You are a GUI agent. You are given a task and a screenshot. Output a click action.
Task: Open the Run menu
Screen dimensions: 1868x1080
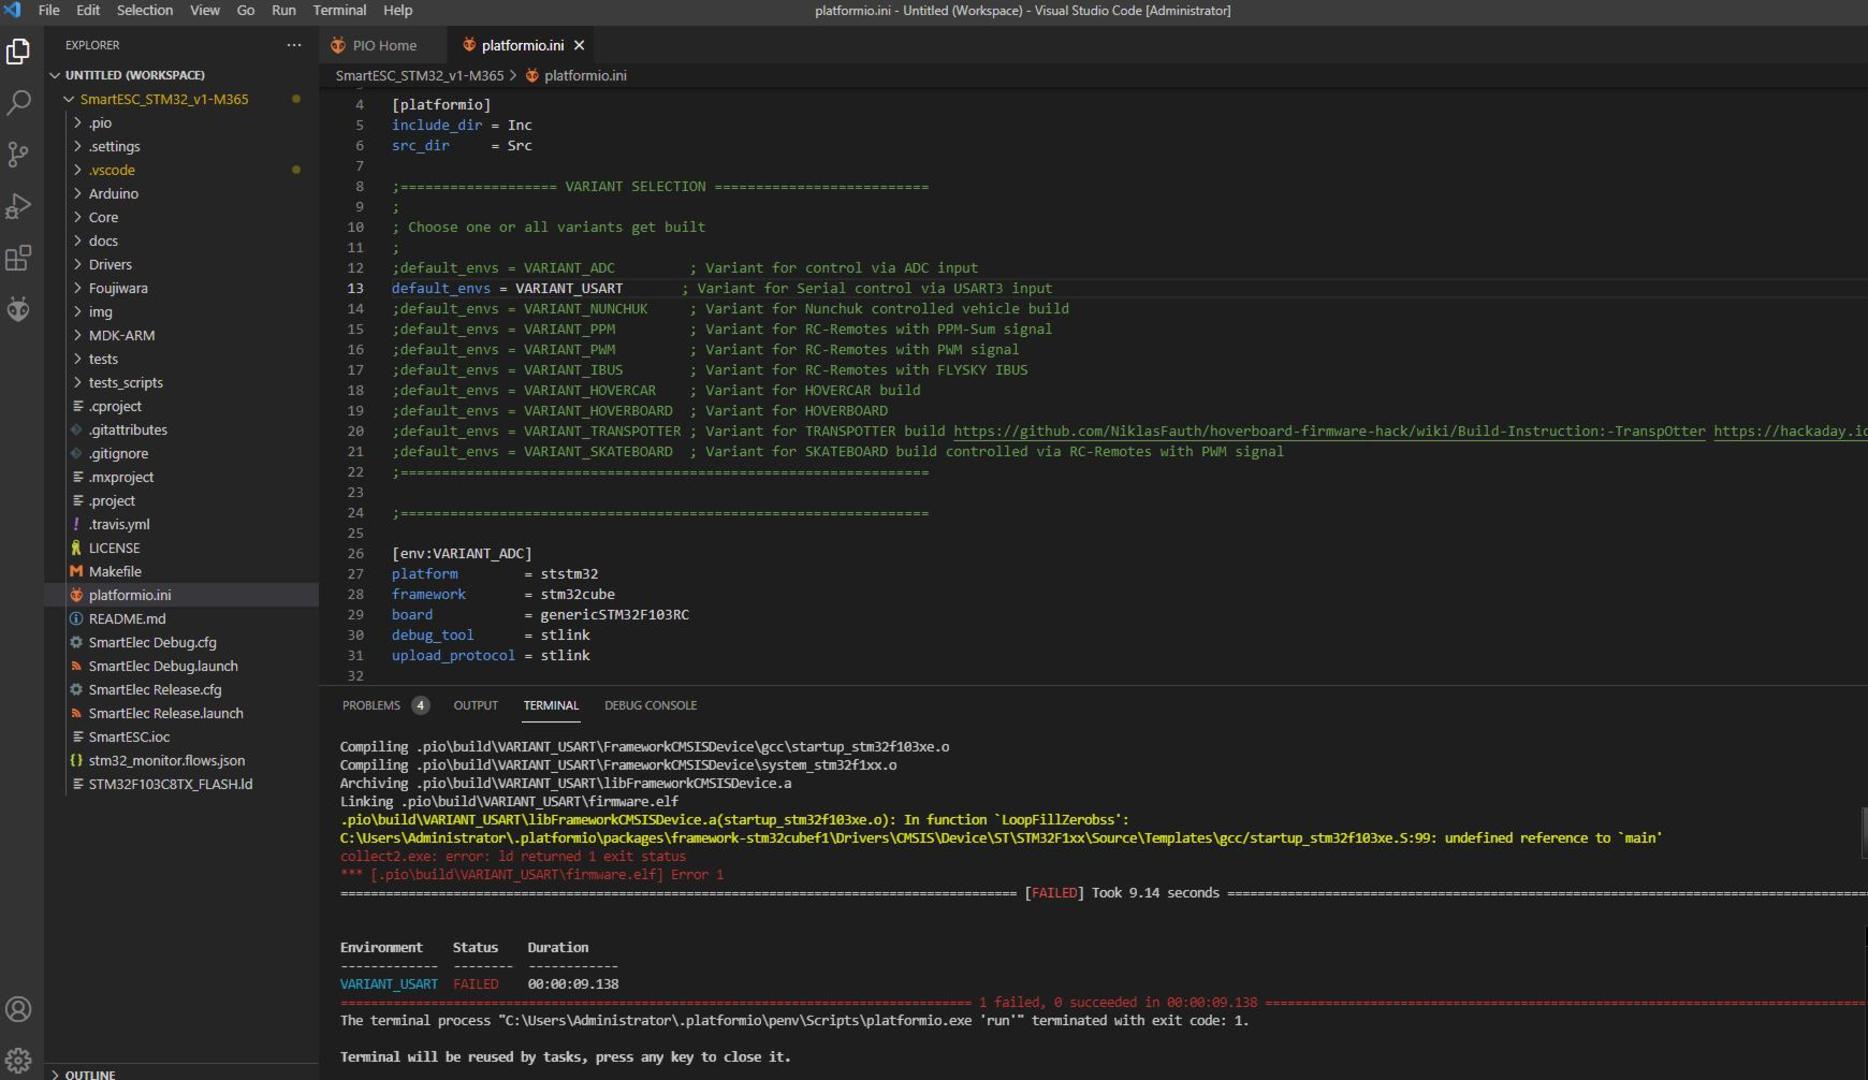(x=284, y=10)
